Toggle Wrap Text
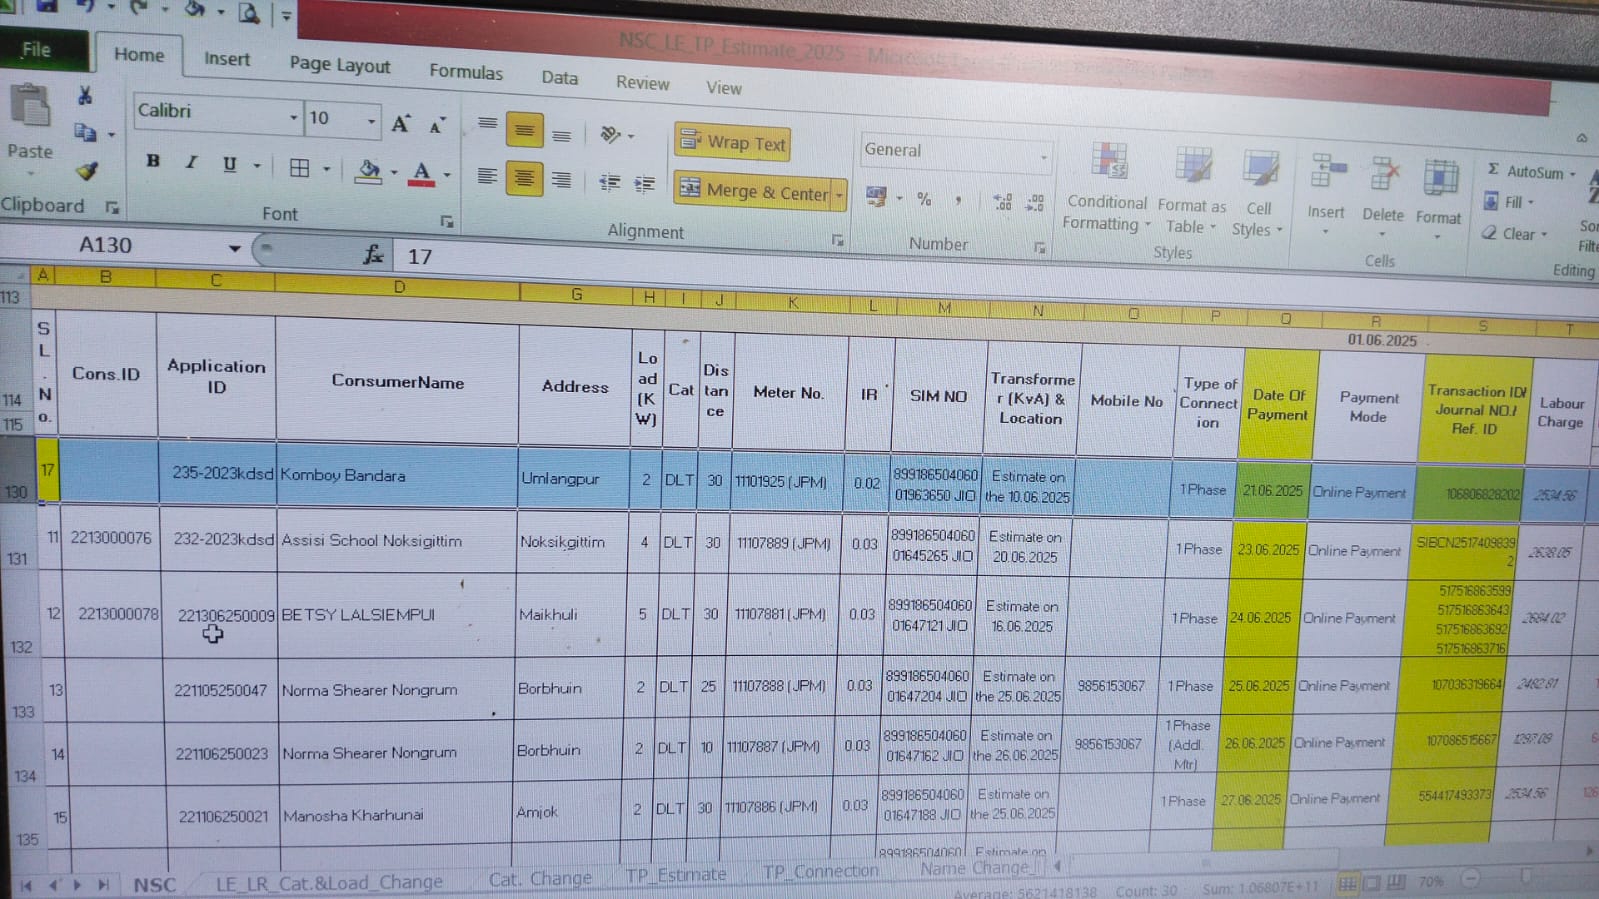Screen dimensions: 1599x899 point(733,142)
